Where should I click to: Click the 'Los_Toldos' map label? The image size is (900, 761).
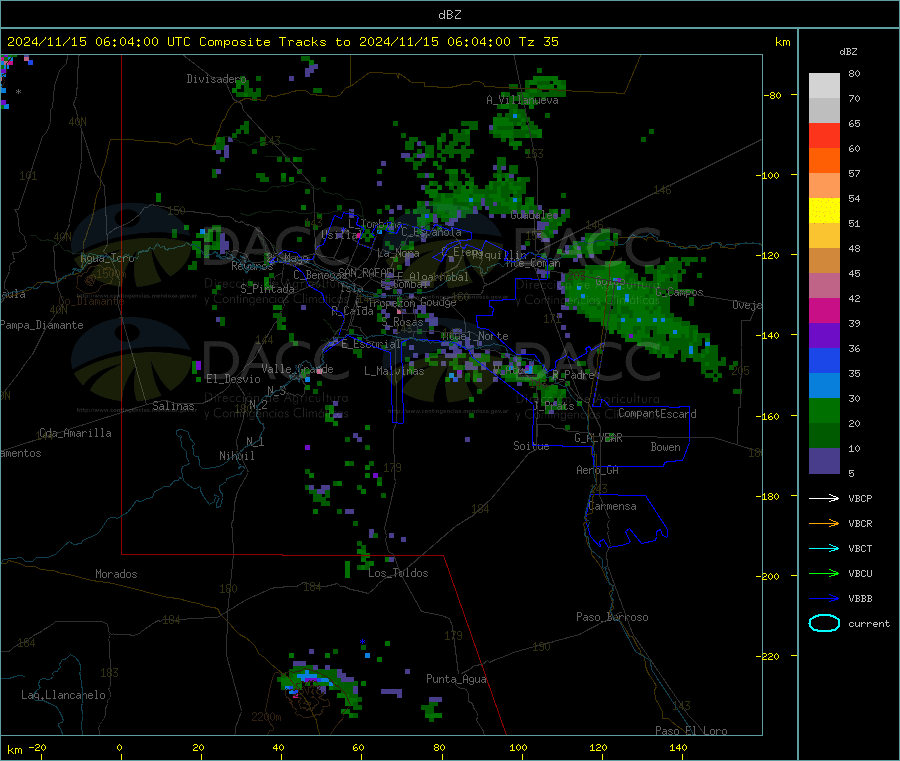[x=398, y=573]
